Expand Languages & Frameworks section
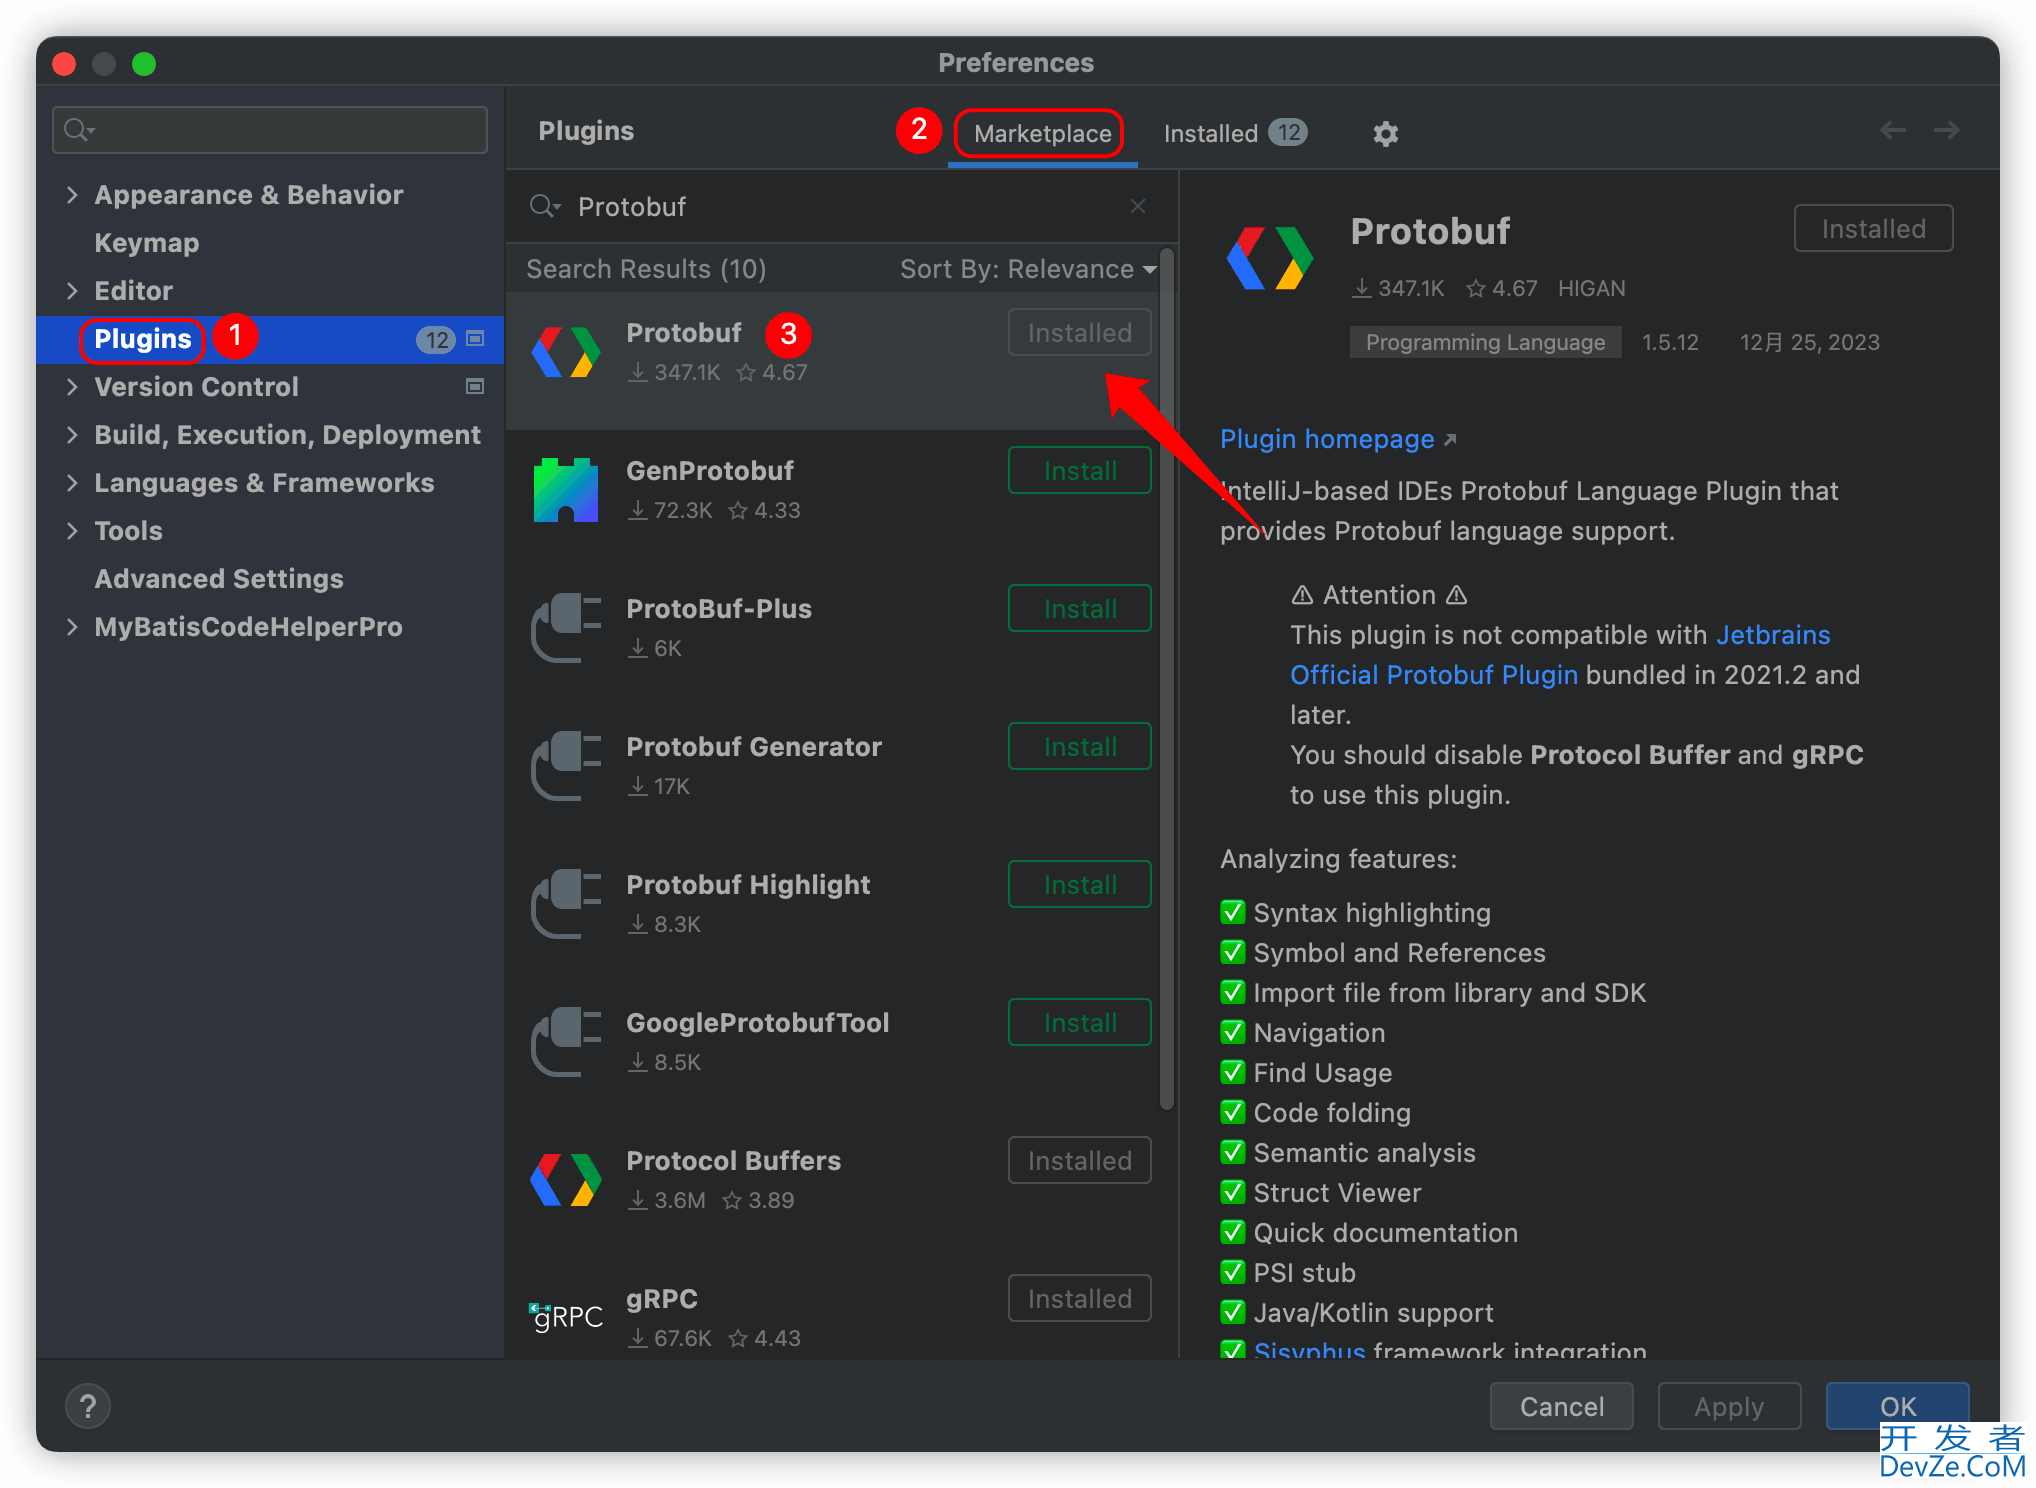The image size is (2036, 1488). [x=72, y=482]
